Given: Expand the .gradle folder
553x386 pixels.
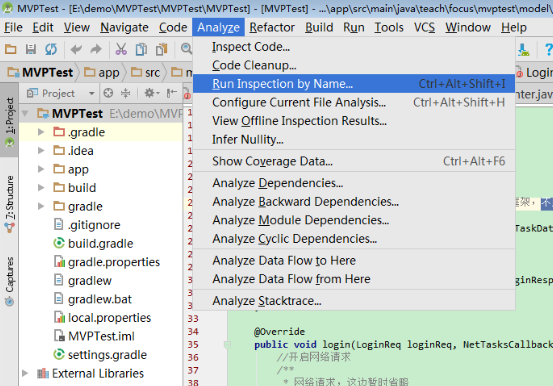Looking at the screenshot, I should 41,132.
